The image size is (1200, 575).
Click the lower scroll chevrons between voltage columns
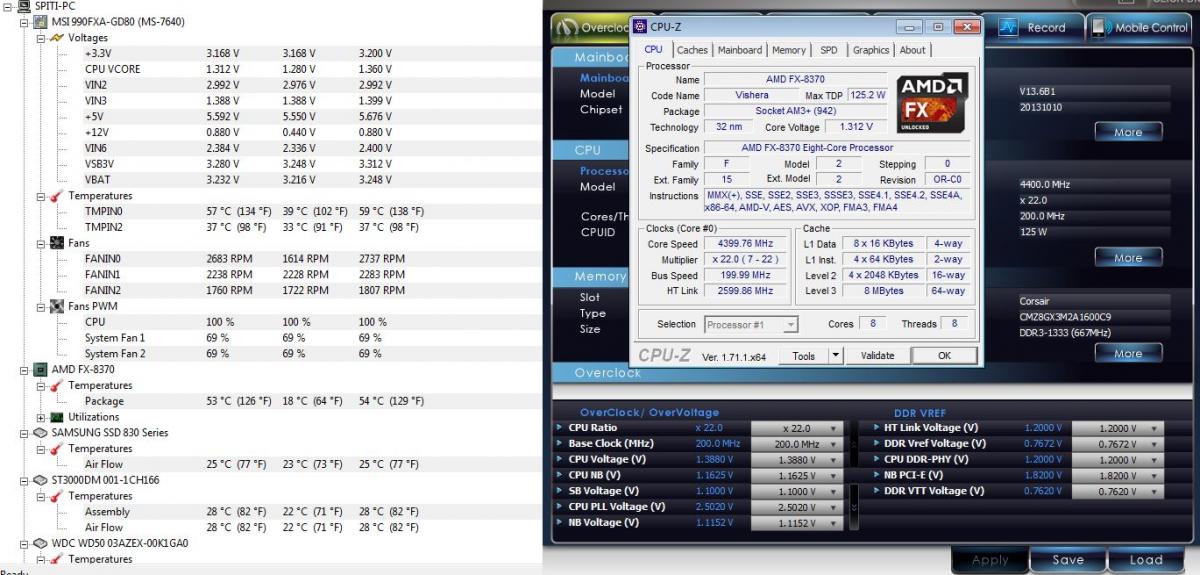[852, 509]
